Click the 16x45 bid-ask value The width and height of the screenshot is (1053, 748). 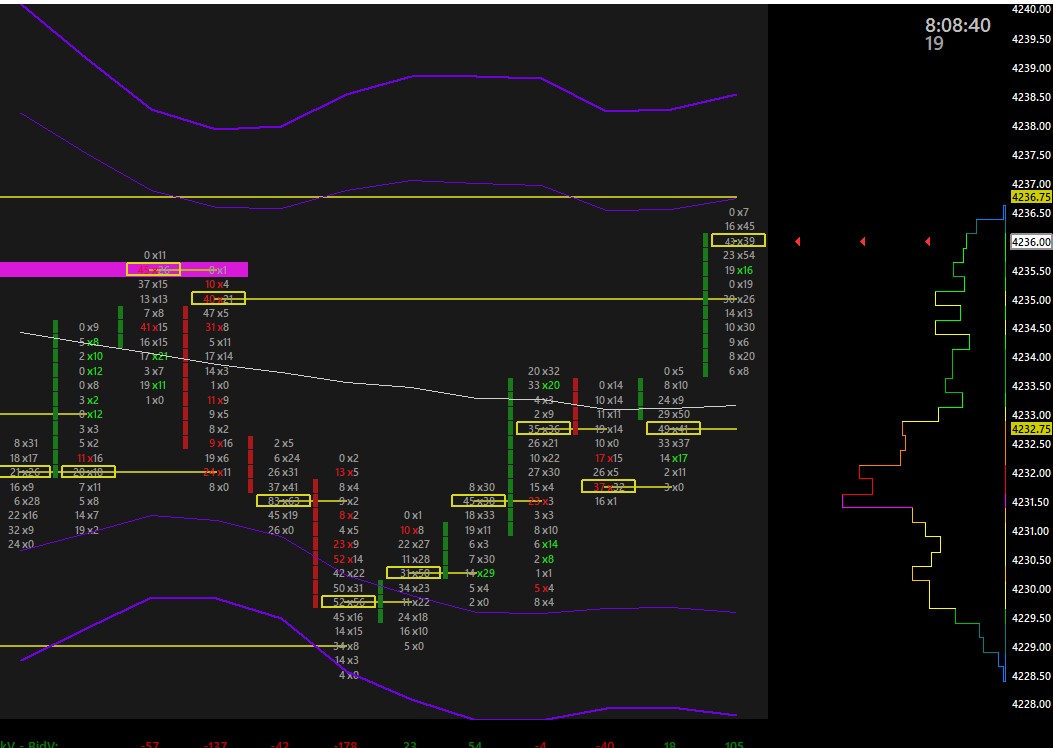tap(739, 226)
